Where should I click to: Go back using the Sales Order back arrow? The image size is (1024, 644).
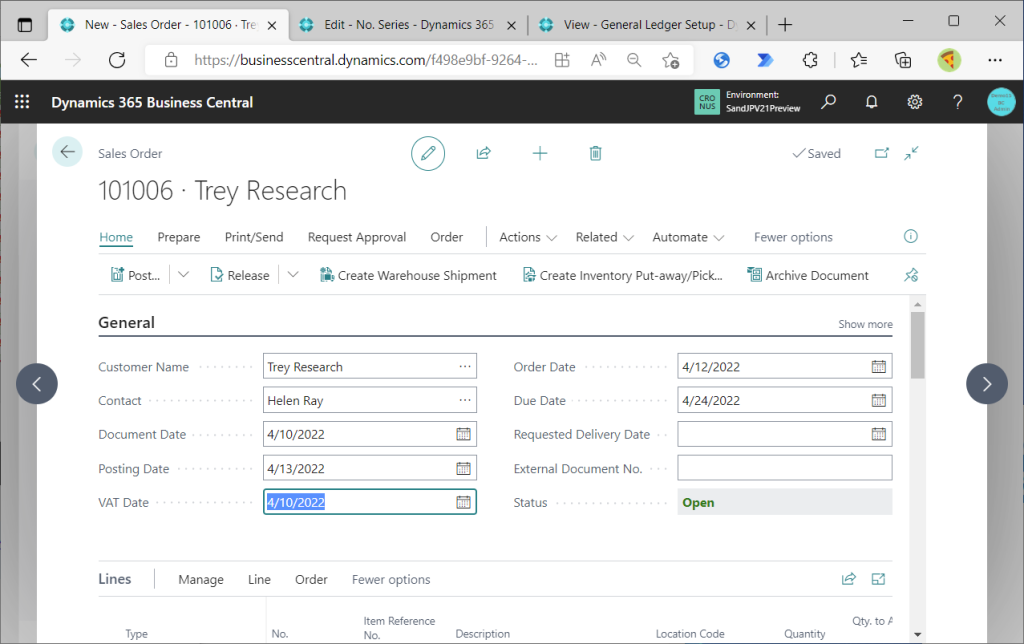(x=67, y=152)
